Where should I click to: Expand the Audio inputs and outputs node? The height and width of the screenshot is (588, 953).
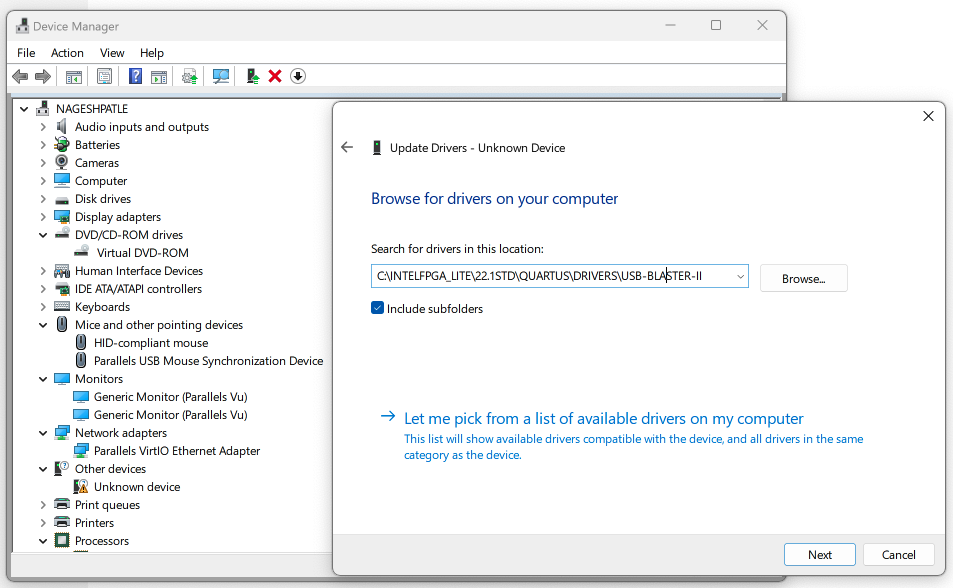coord(43,127)
